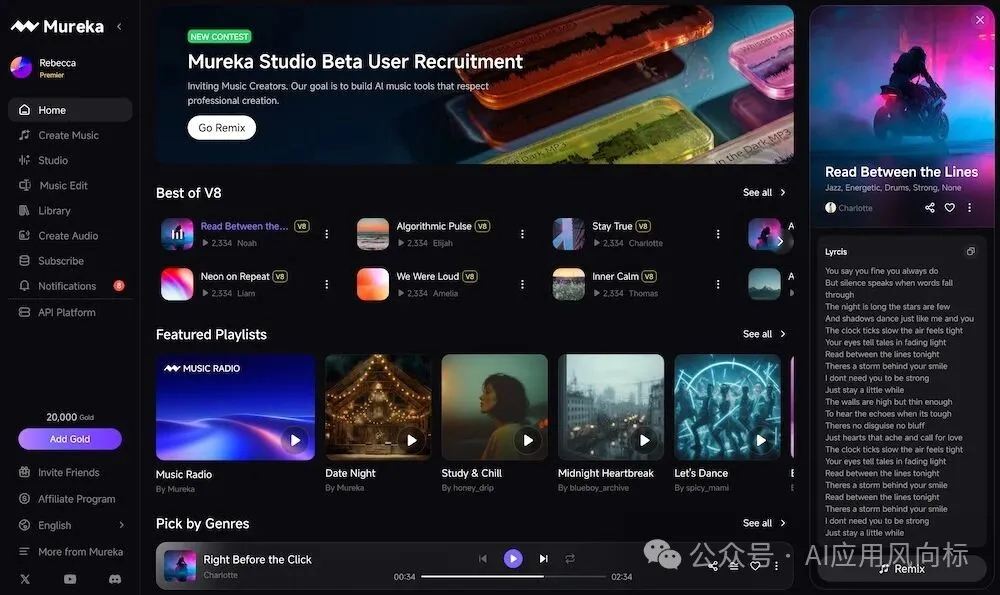
Task: Open the Discord link icon in sidebar
Action: coord(115,579)
